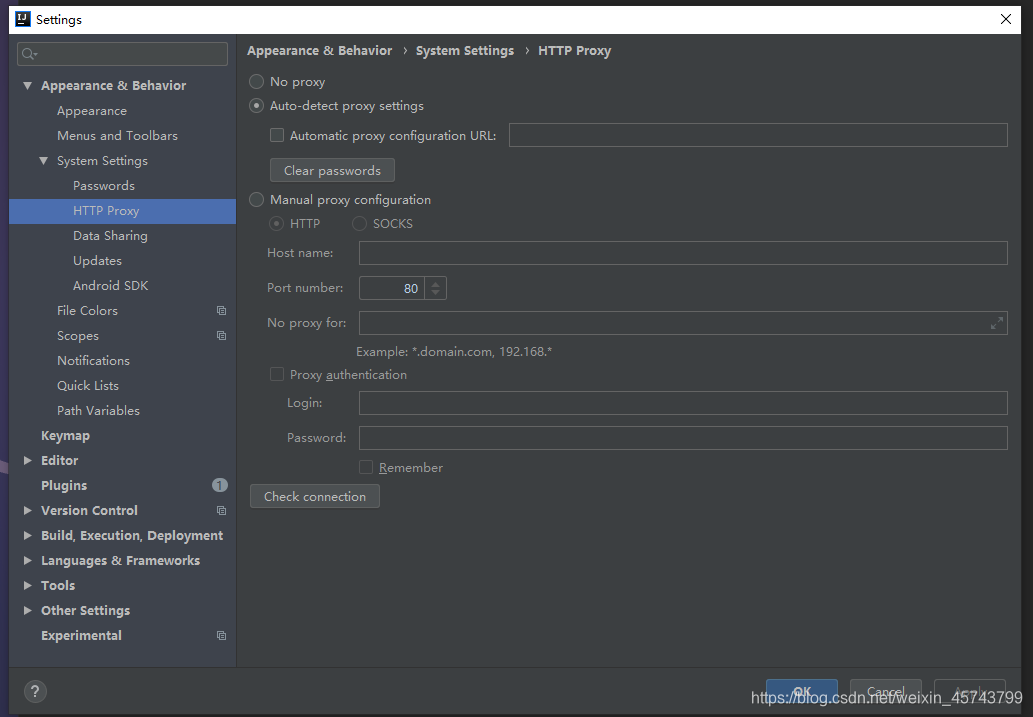Click the search magnifier icon in settings

[28, 54]
